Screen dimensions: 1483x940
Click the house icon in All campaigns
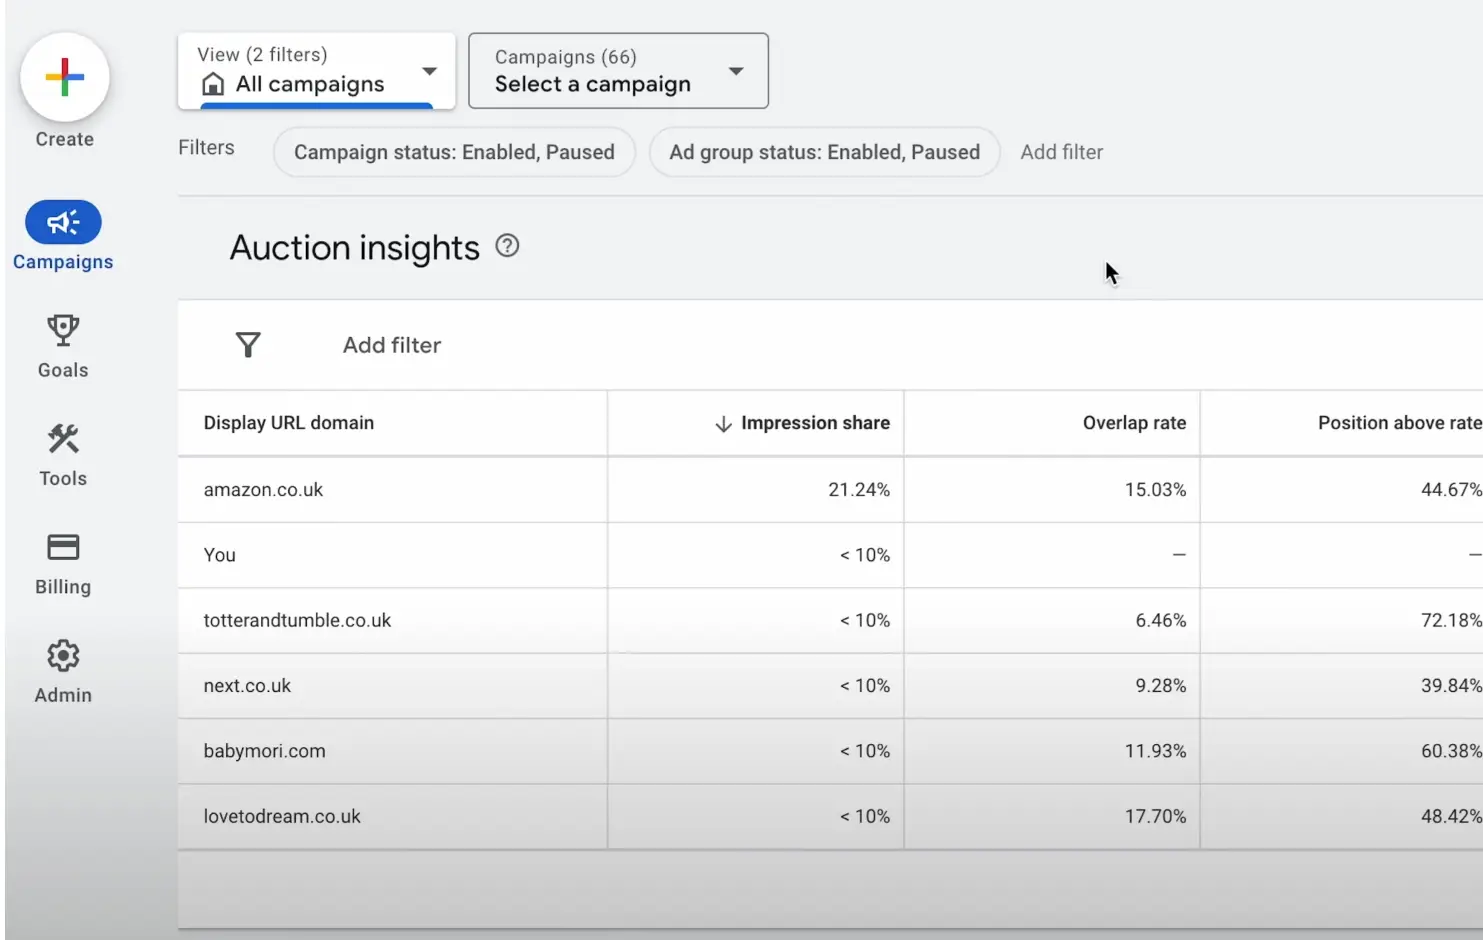[x=213, y=84]
